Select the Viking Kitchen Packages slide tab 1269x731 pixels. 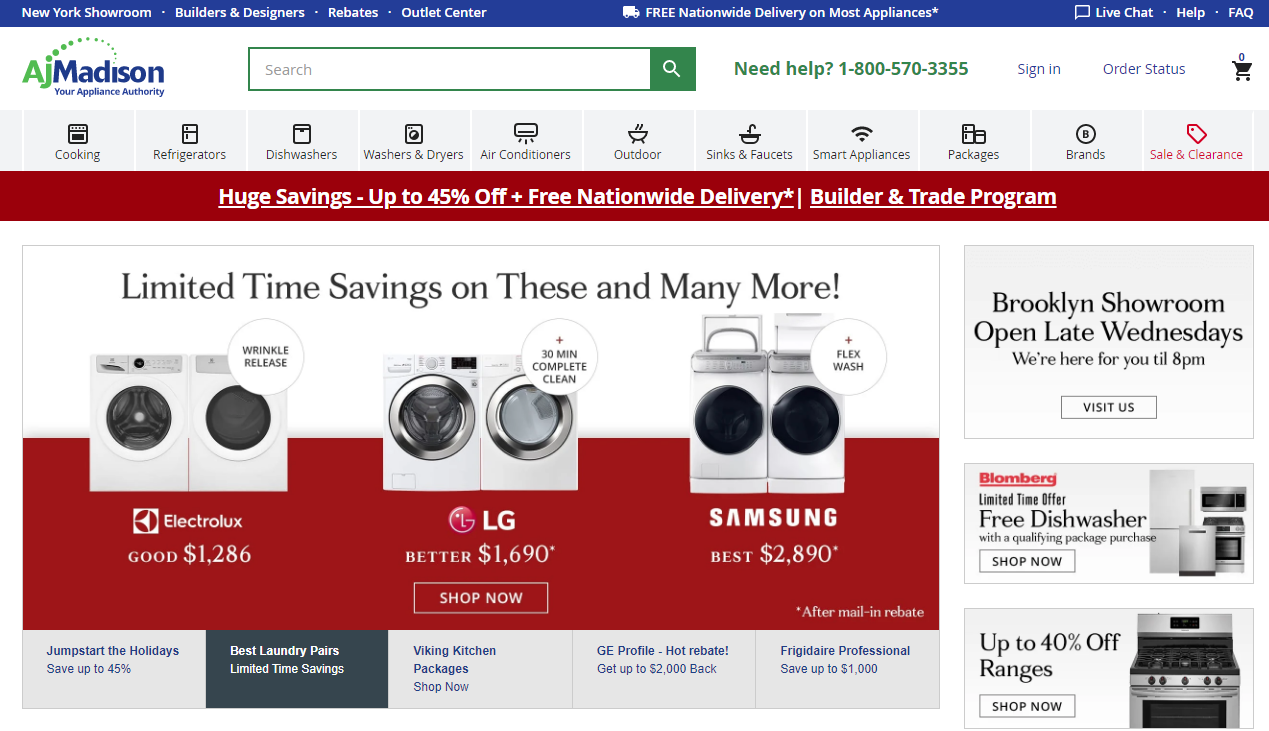(x=480, y=669)
